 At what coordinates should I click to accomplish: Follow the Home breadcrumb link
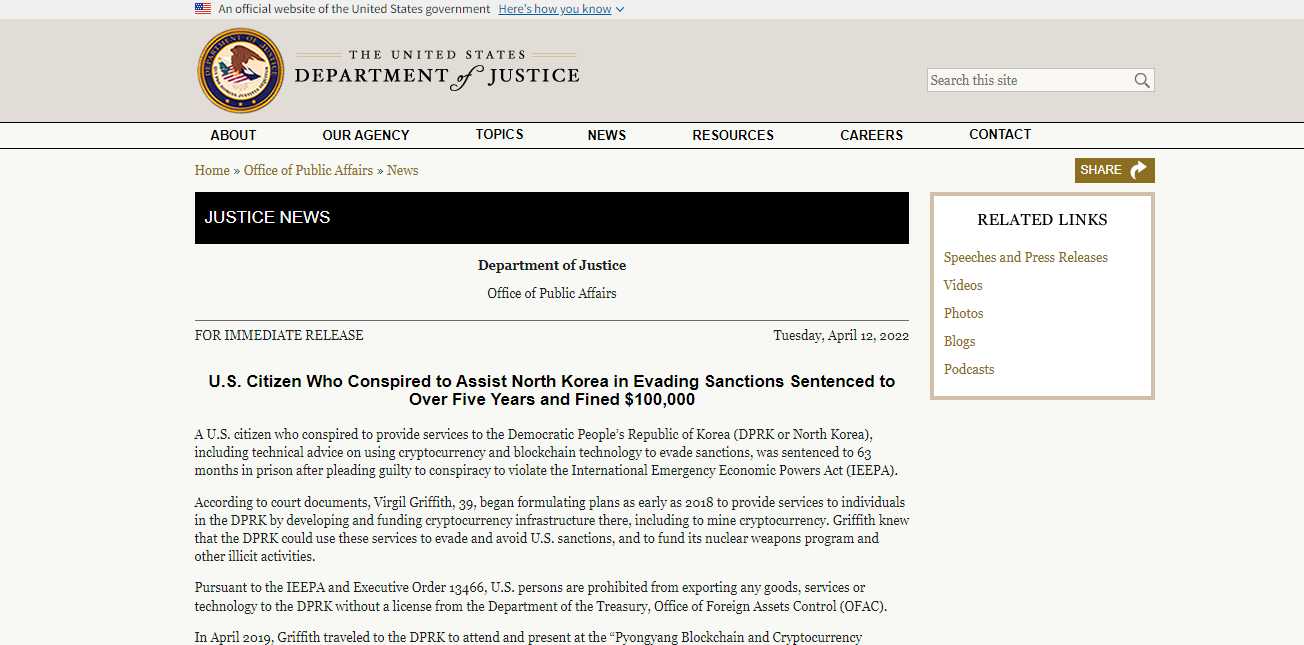tap(212, 170)
